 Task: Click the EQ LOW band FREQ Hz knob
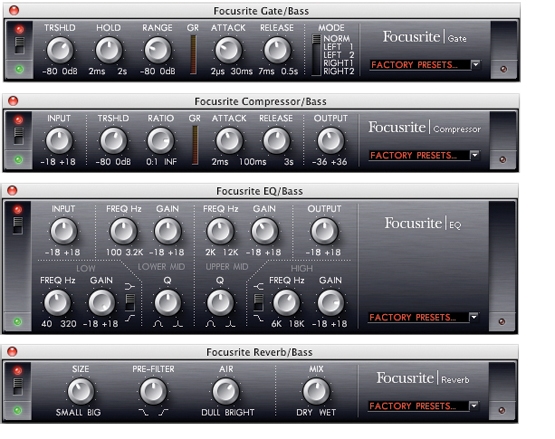57,303
